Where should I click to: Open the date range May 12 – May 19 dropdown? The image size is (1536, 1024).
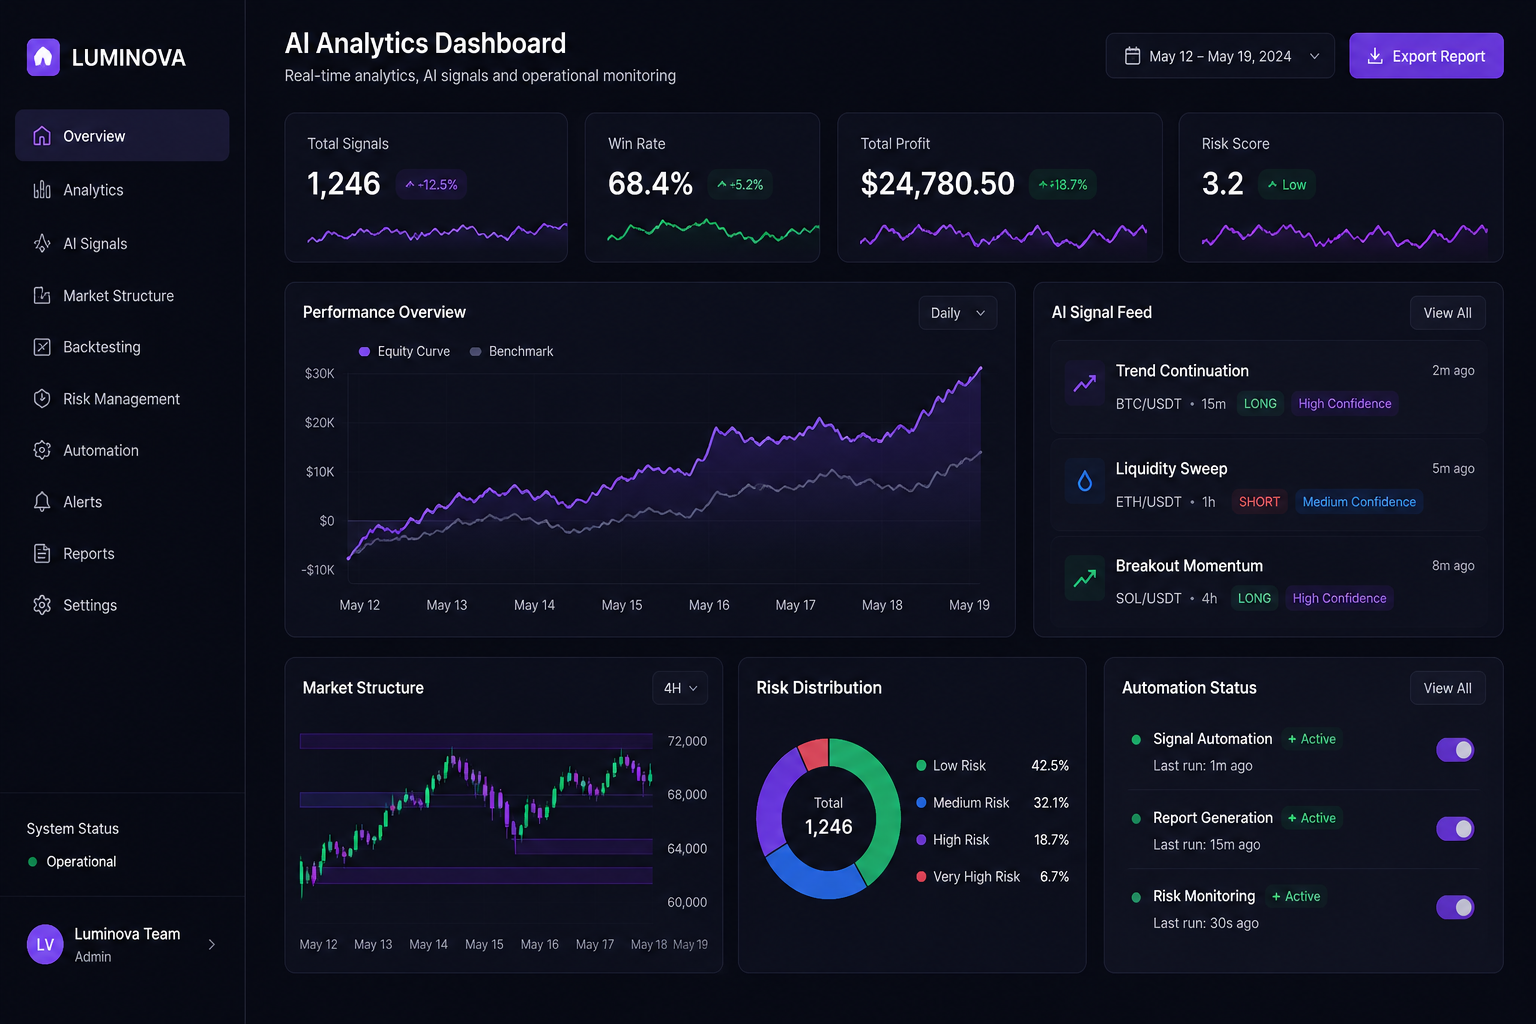pos(1220,56)
